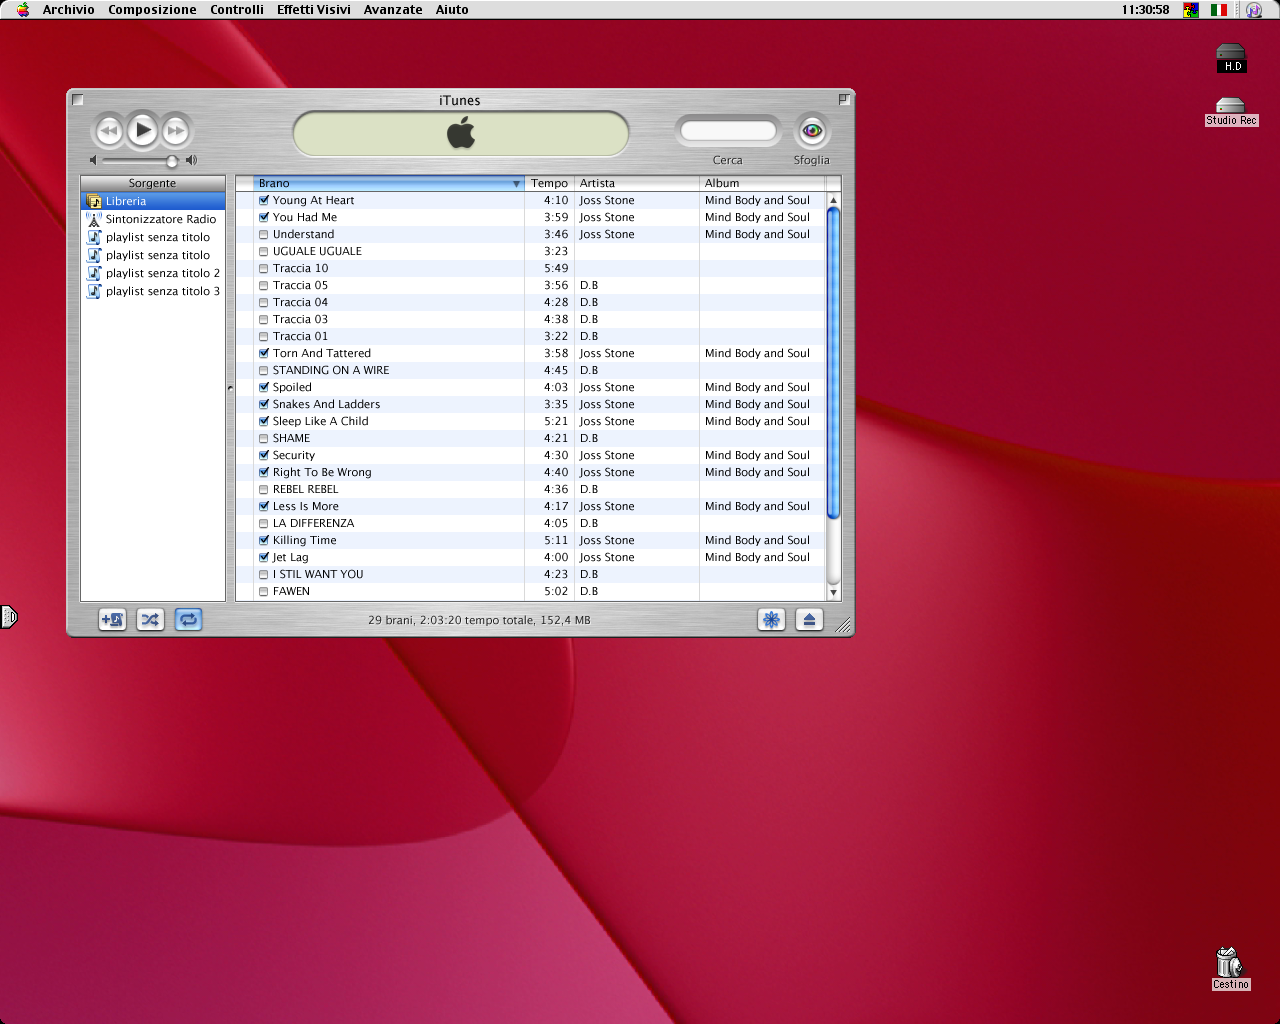1280x1024 pixels.
Task: Uncheck the Spoiled checkbox
Action: tap(264, 387)
